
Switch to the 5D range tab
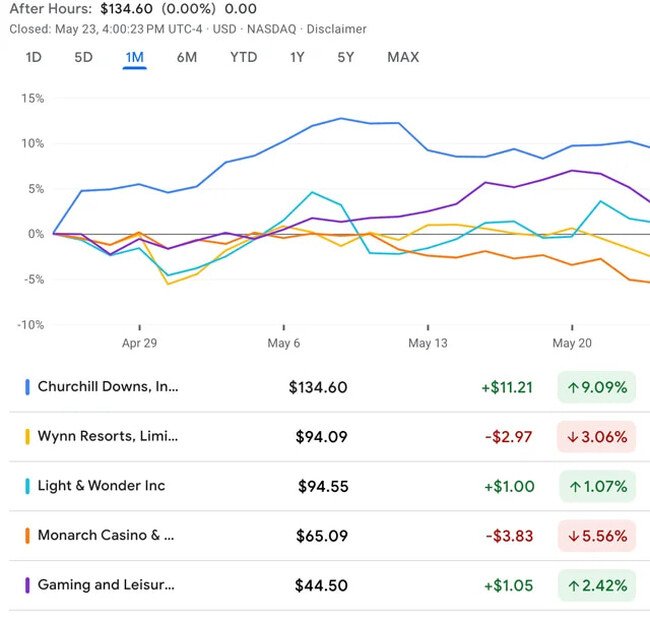pyautogui.click(x=83, y=57)
